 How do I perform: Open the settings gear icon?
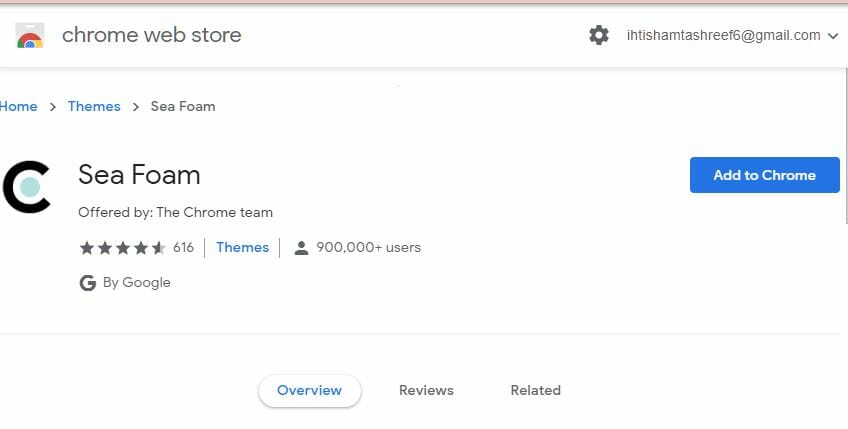coord(599,36)
